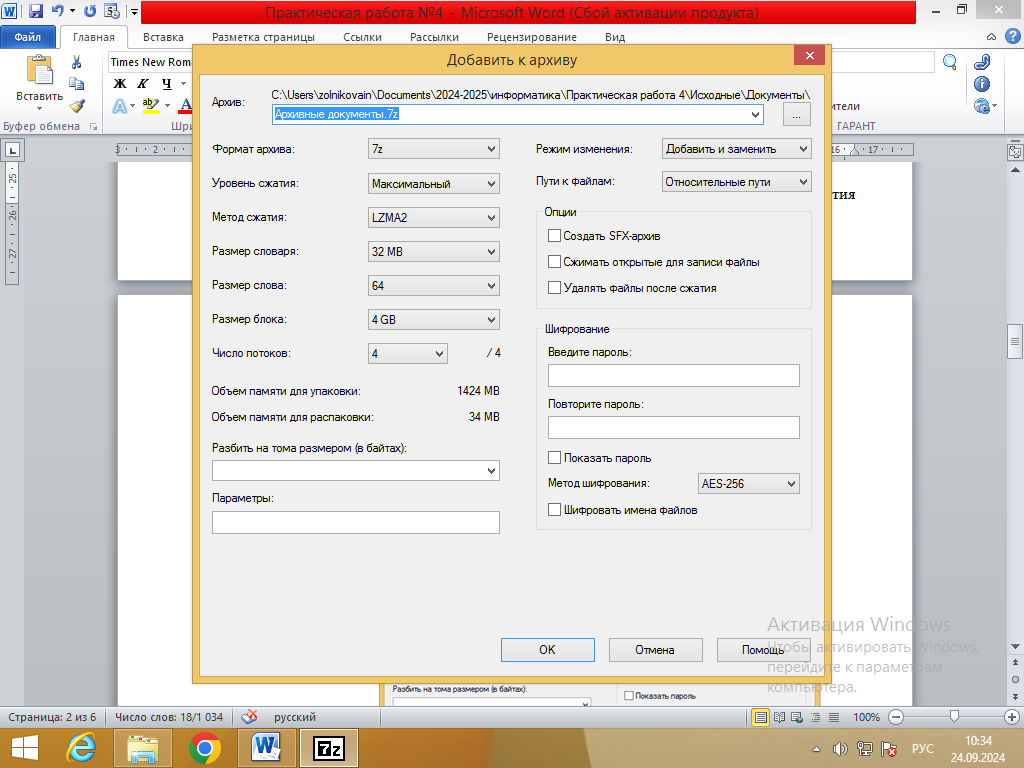
Task: Open the Режим изменения dropdown
Action: coord(737,149)
